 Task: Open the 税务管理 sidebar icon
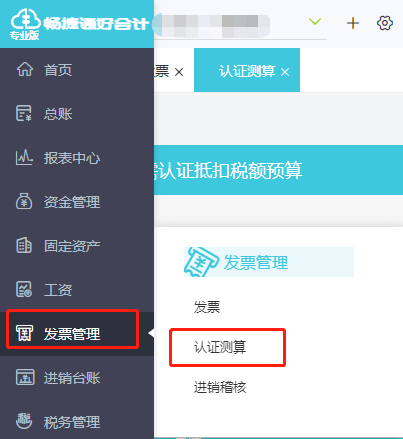[x=24, y=421]
